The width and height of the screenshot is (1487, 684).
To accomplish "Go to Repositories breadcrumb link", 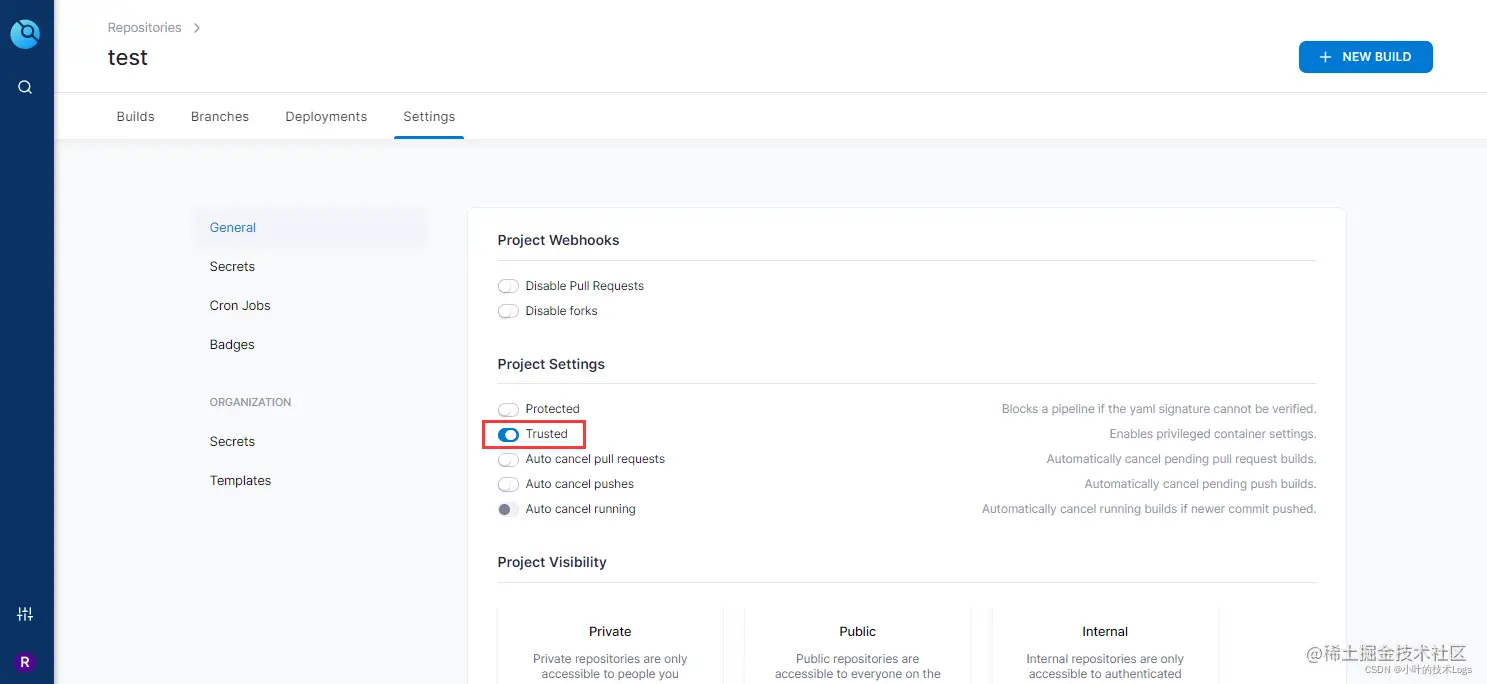I will 144,28.
